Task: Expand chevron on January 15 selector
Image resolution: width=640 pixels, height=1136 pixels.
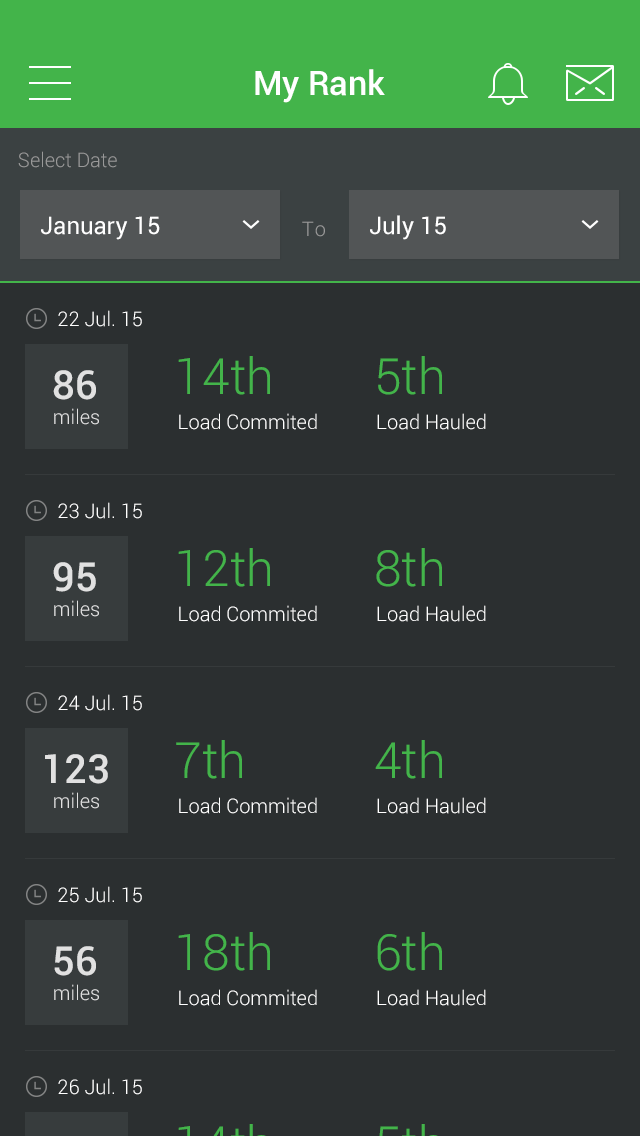Action: point(251,225)
